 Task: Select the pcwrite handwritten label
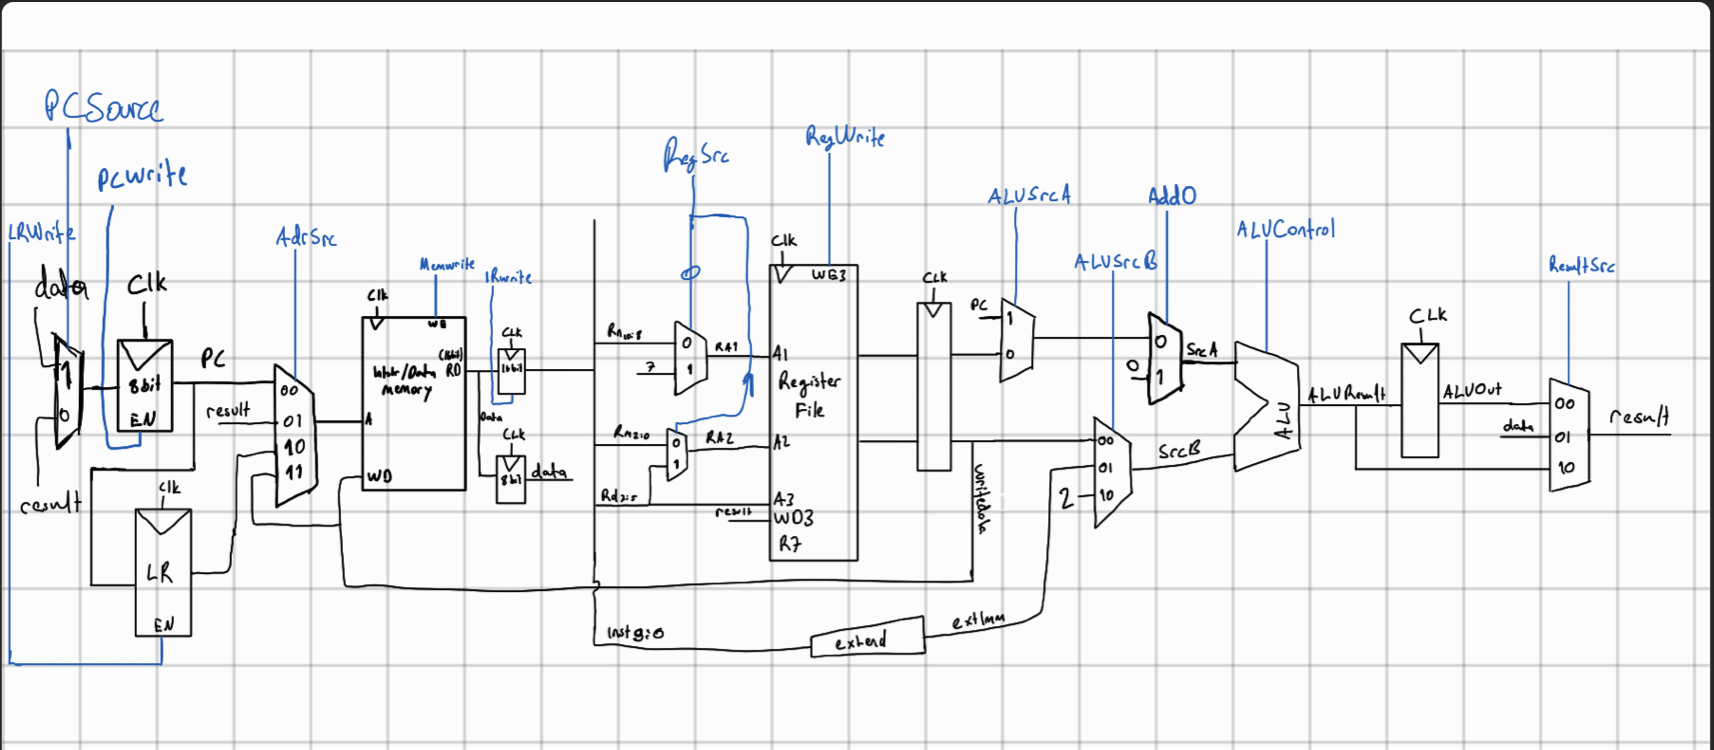tap(142, 176)
